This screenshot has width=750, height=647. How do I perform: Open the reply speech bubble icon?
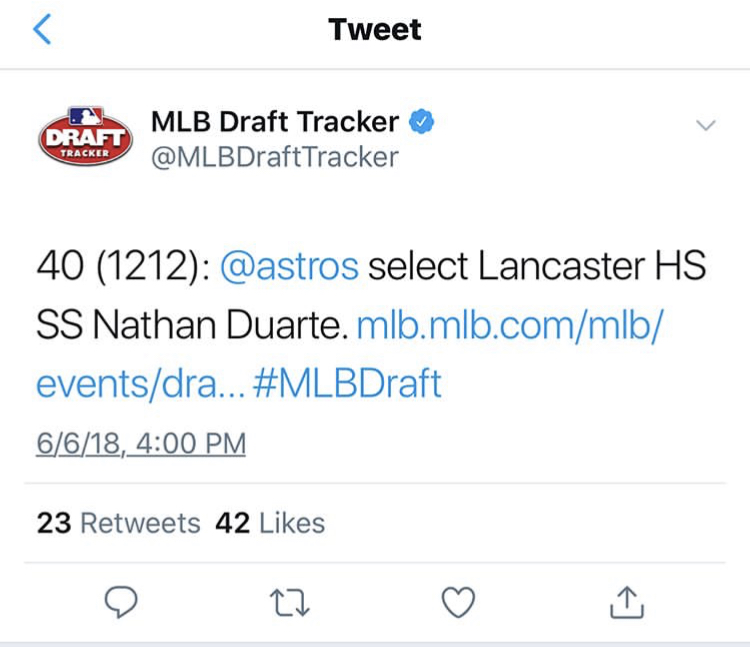pos(121,602)
